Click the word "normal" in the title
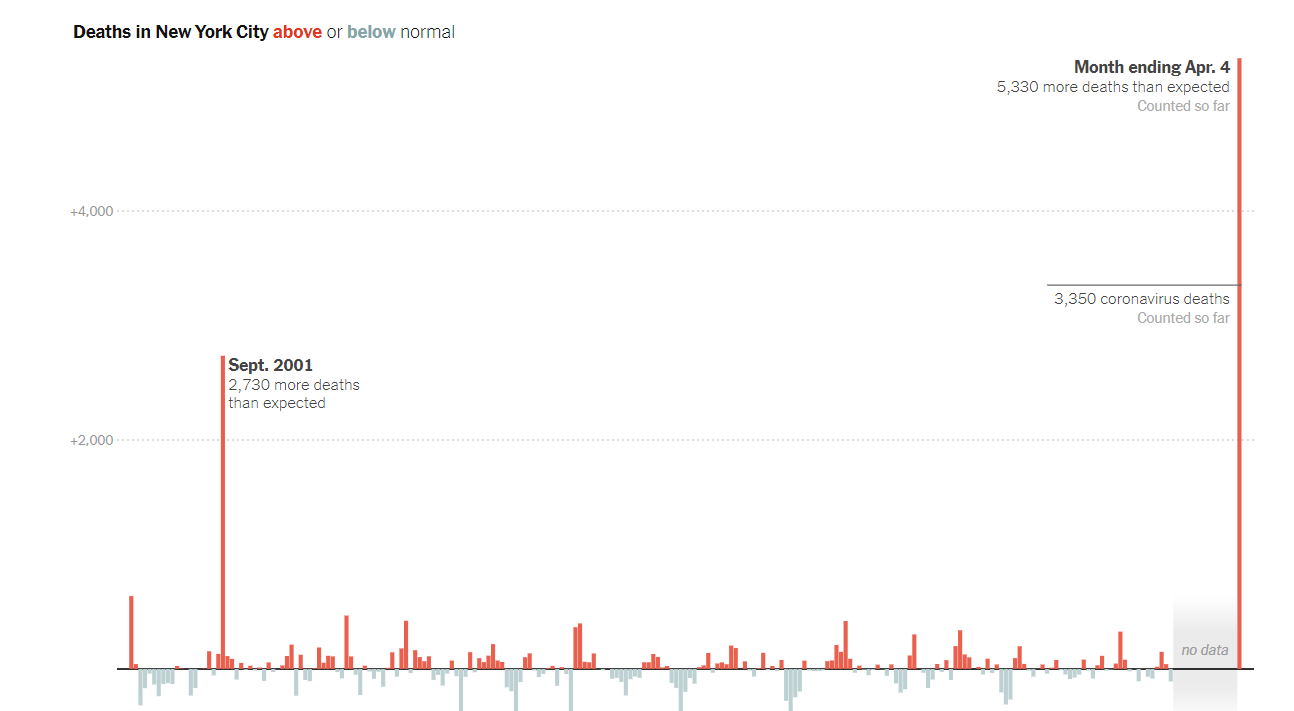Image resolution: width=1294 pixels, height=711 pixels. 427,32
